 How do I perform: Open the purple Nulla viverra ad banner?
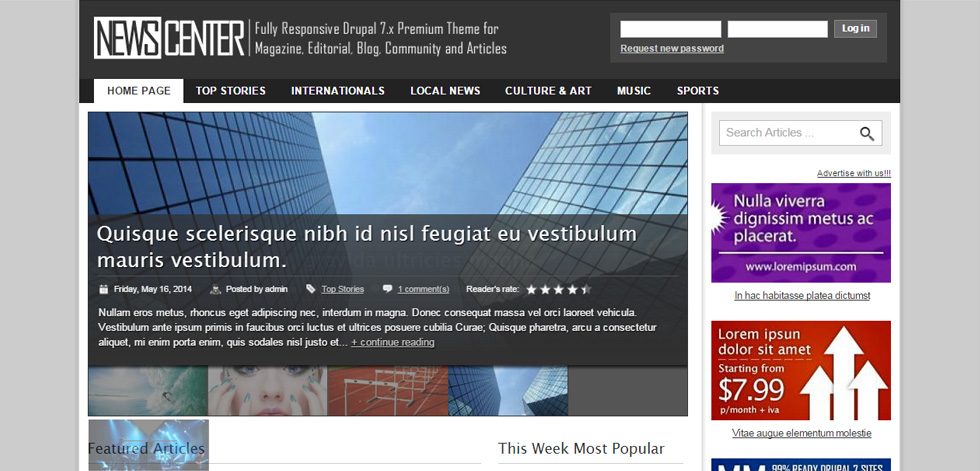[801, 232]
